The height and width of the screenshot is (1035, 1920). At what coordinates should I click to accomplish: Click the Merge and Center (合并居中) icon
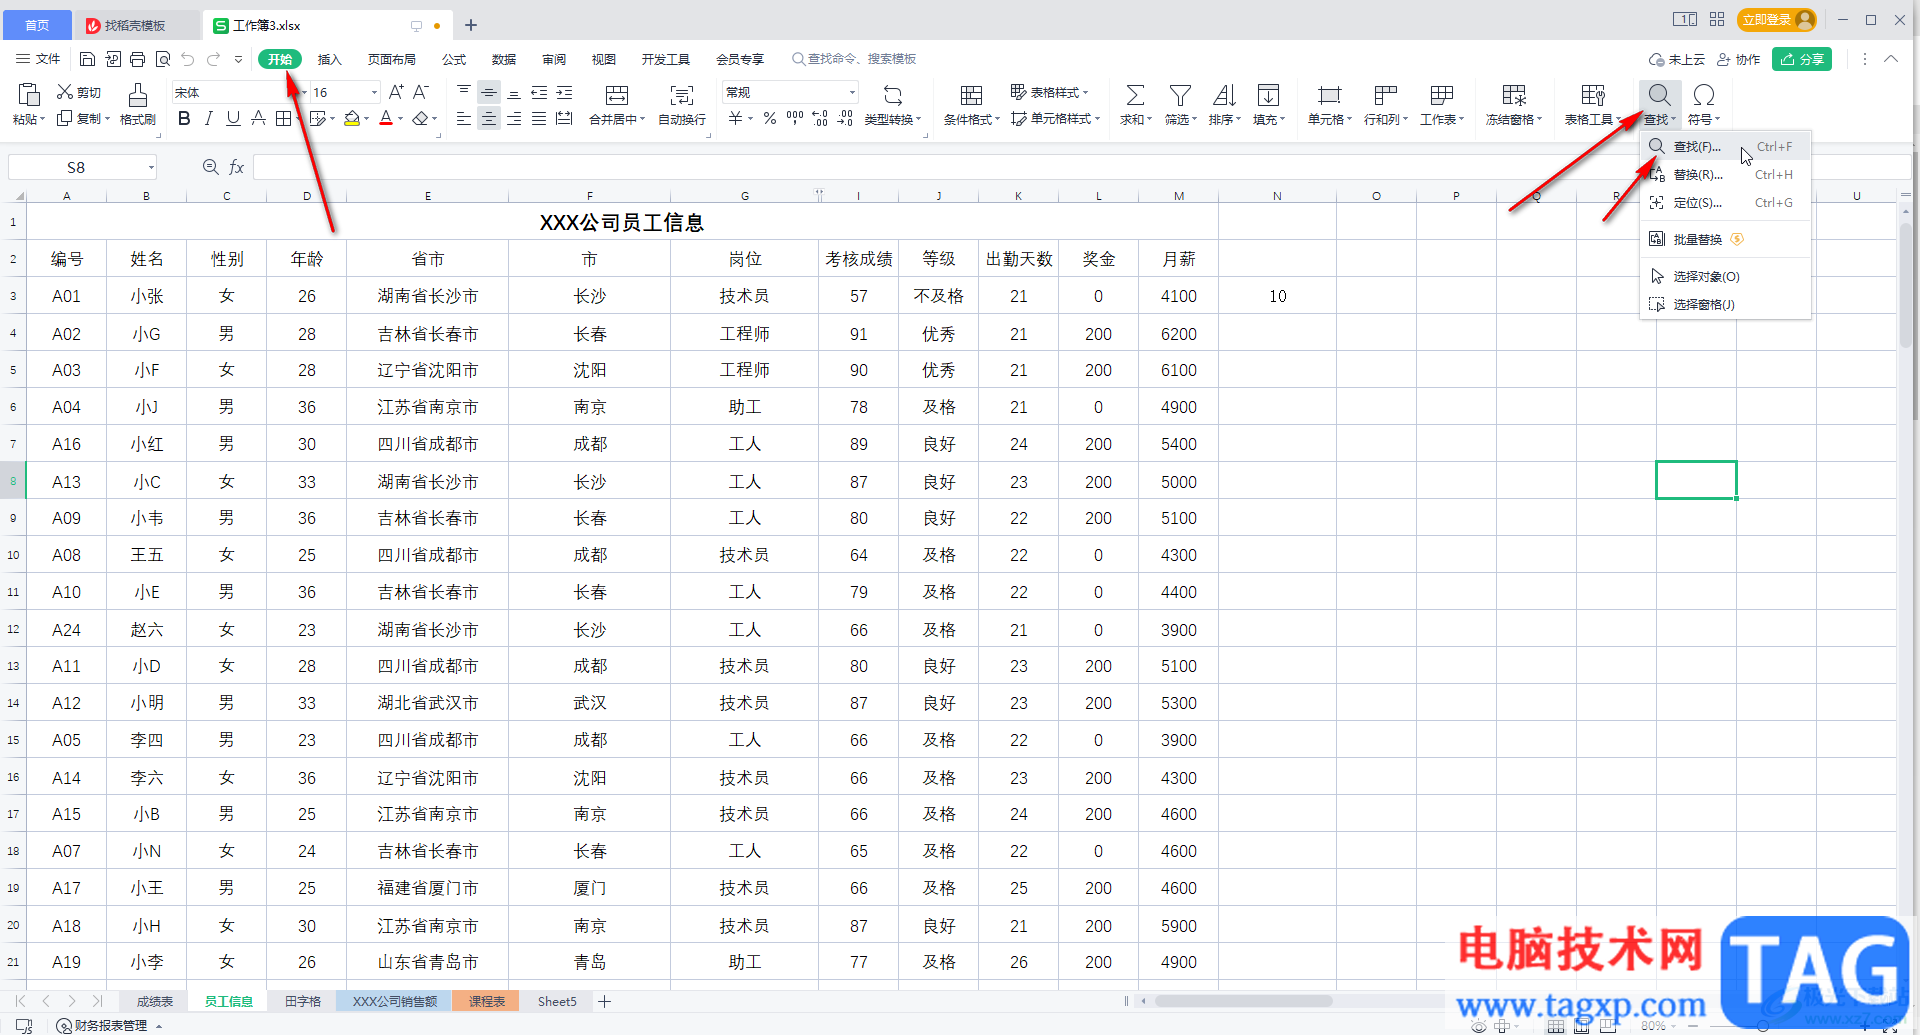(x=616, y=96)
